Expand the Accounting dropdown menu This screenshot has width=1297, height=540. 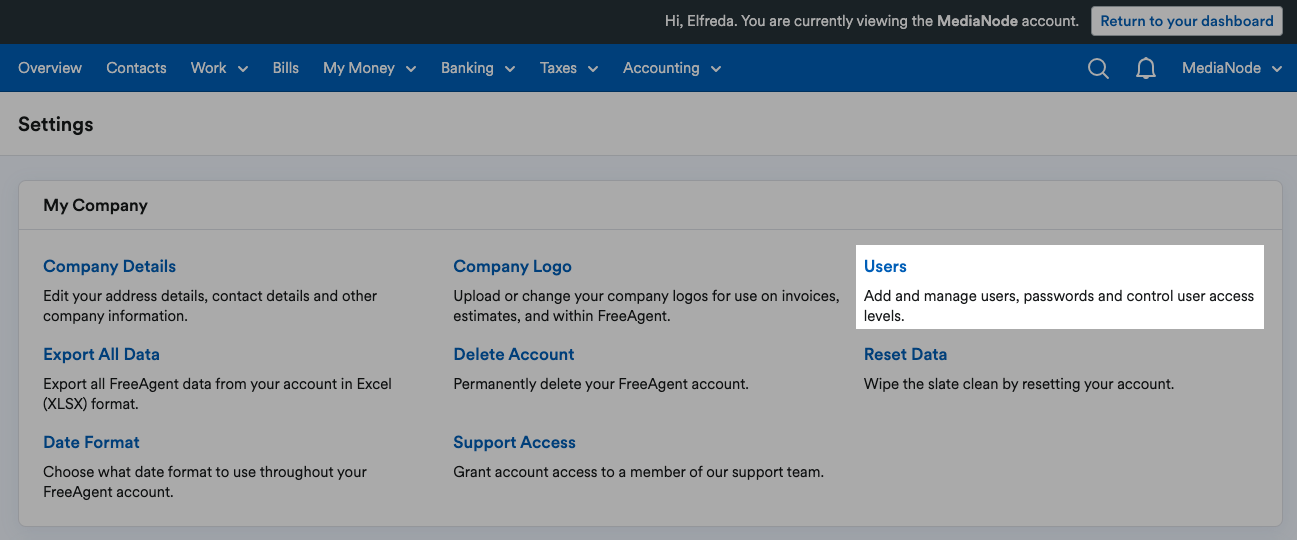click(672, 68)
